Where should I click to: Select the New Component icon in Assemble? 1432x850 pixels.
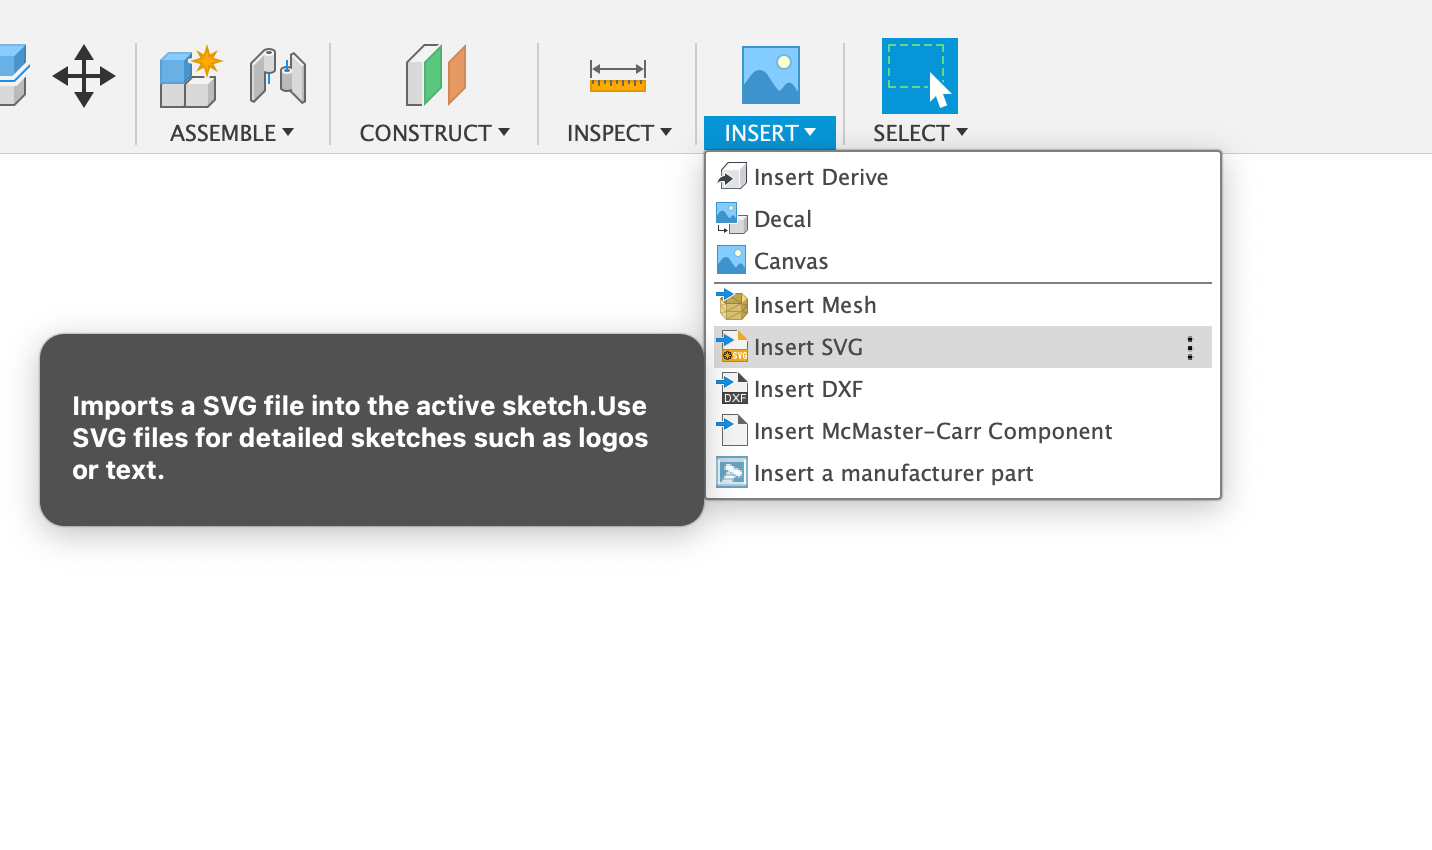click(190, 76)
